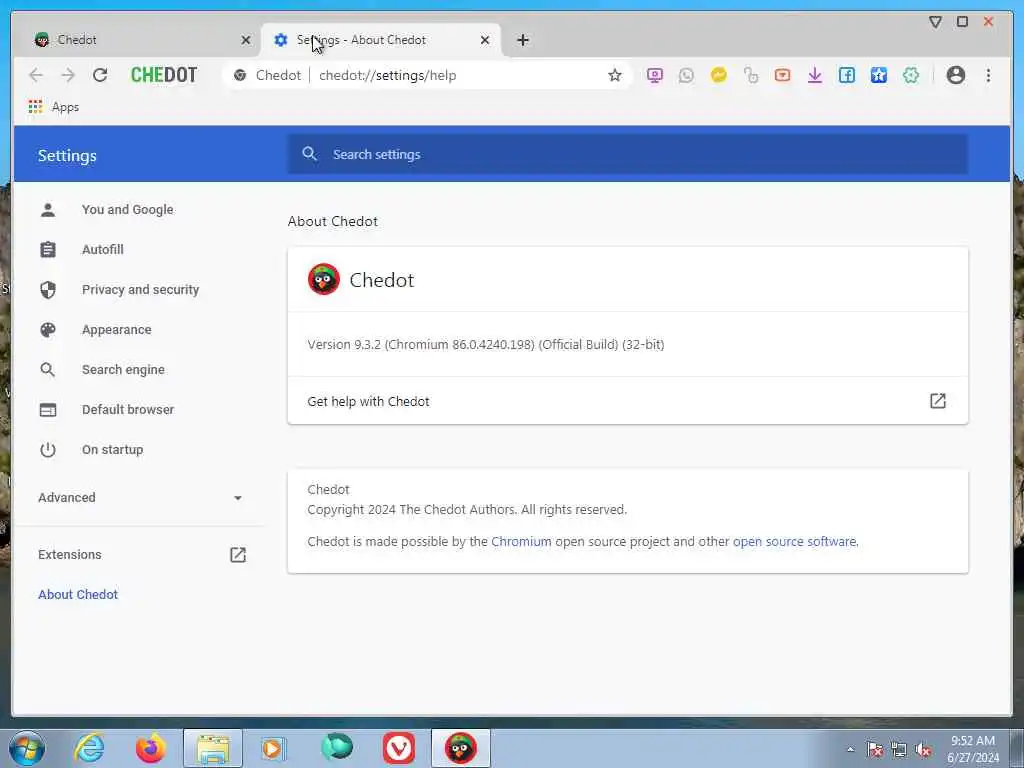Close the first Chedot tab
This screenshot has height=768, width=1024.
246,40
